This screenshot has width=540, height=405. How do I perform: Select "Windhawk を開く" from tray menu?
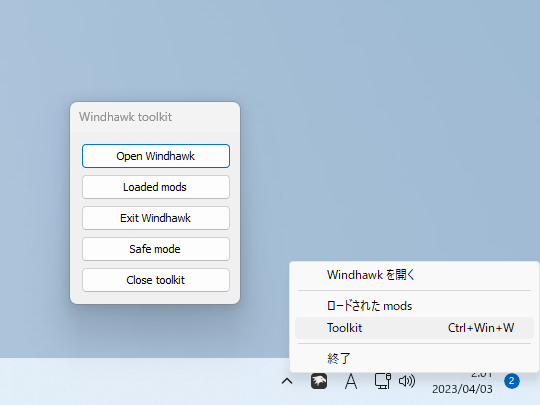pos(414,275)
